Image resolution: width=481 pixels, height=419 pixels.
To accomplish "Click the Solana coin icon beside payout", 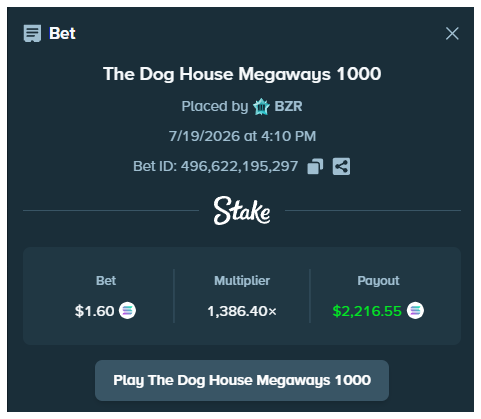I will [415, 311].
